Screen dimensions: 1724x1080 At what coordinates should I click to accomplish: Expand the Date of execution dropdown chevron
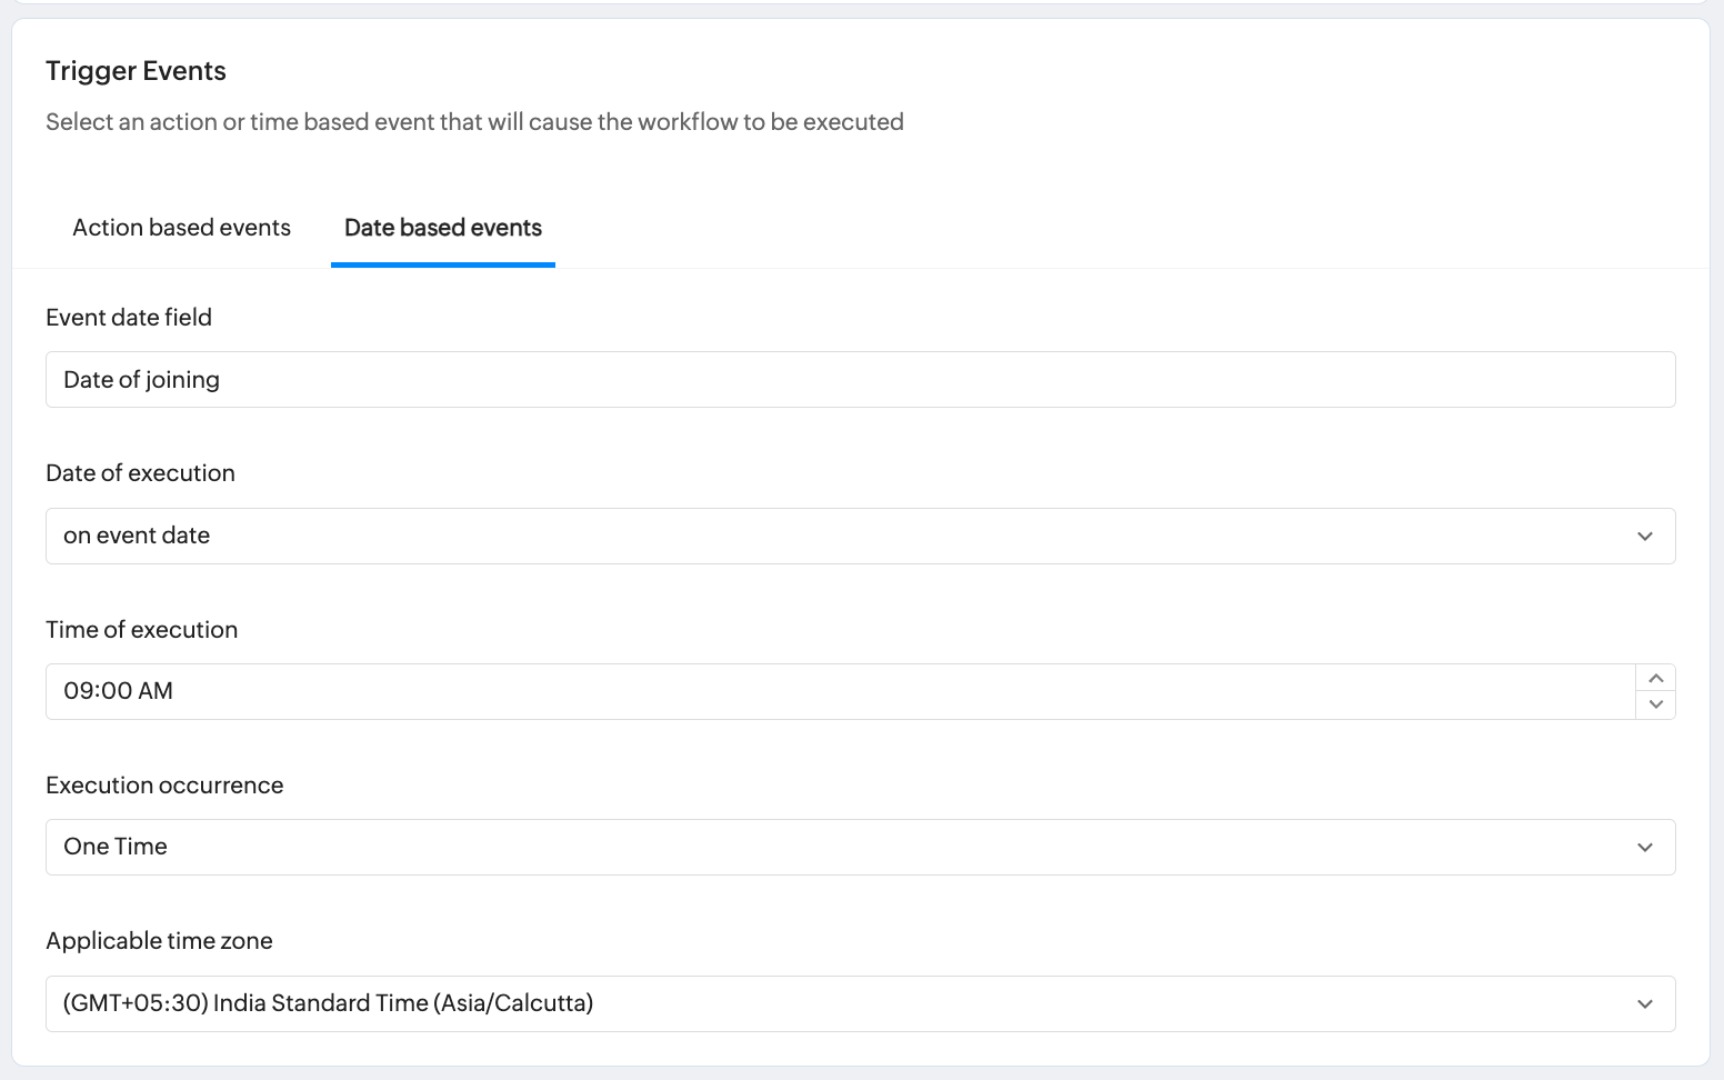1644,537
